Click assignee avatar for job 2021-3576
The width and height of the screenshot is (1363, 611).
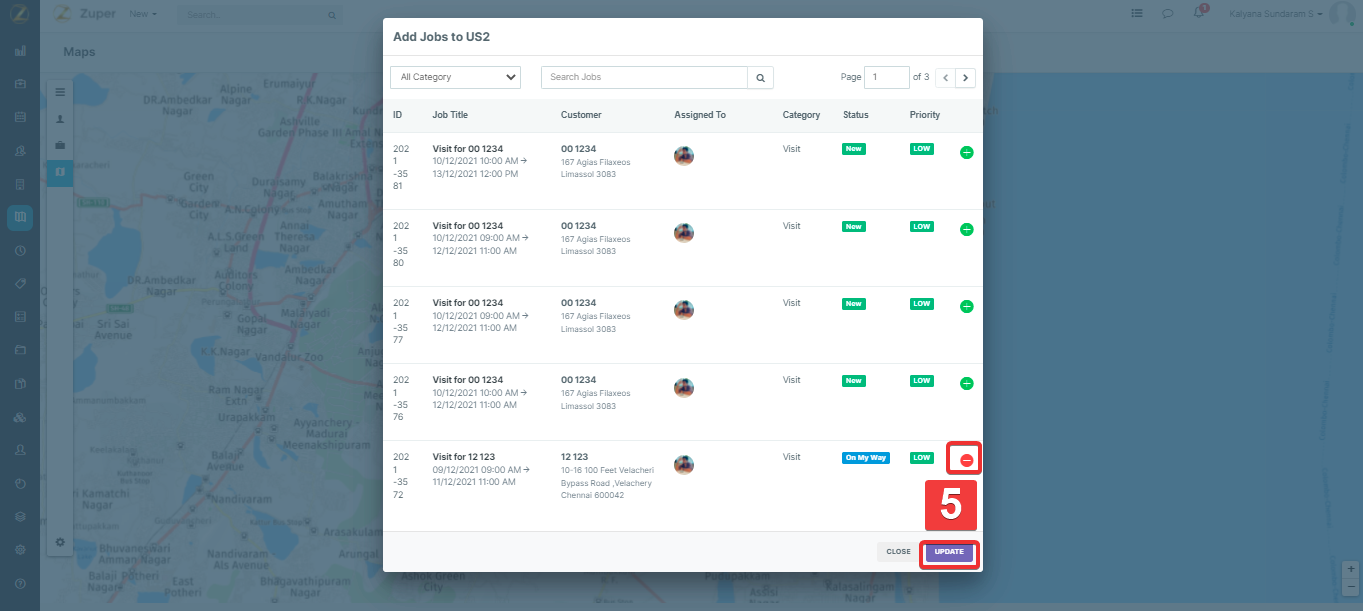[684, 386]
